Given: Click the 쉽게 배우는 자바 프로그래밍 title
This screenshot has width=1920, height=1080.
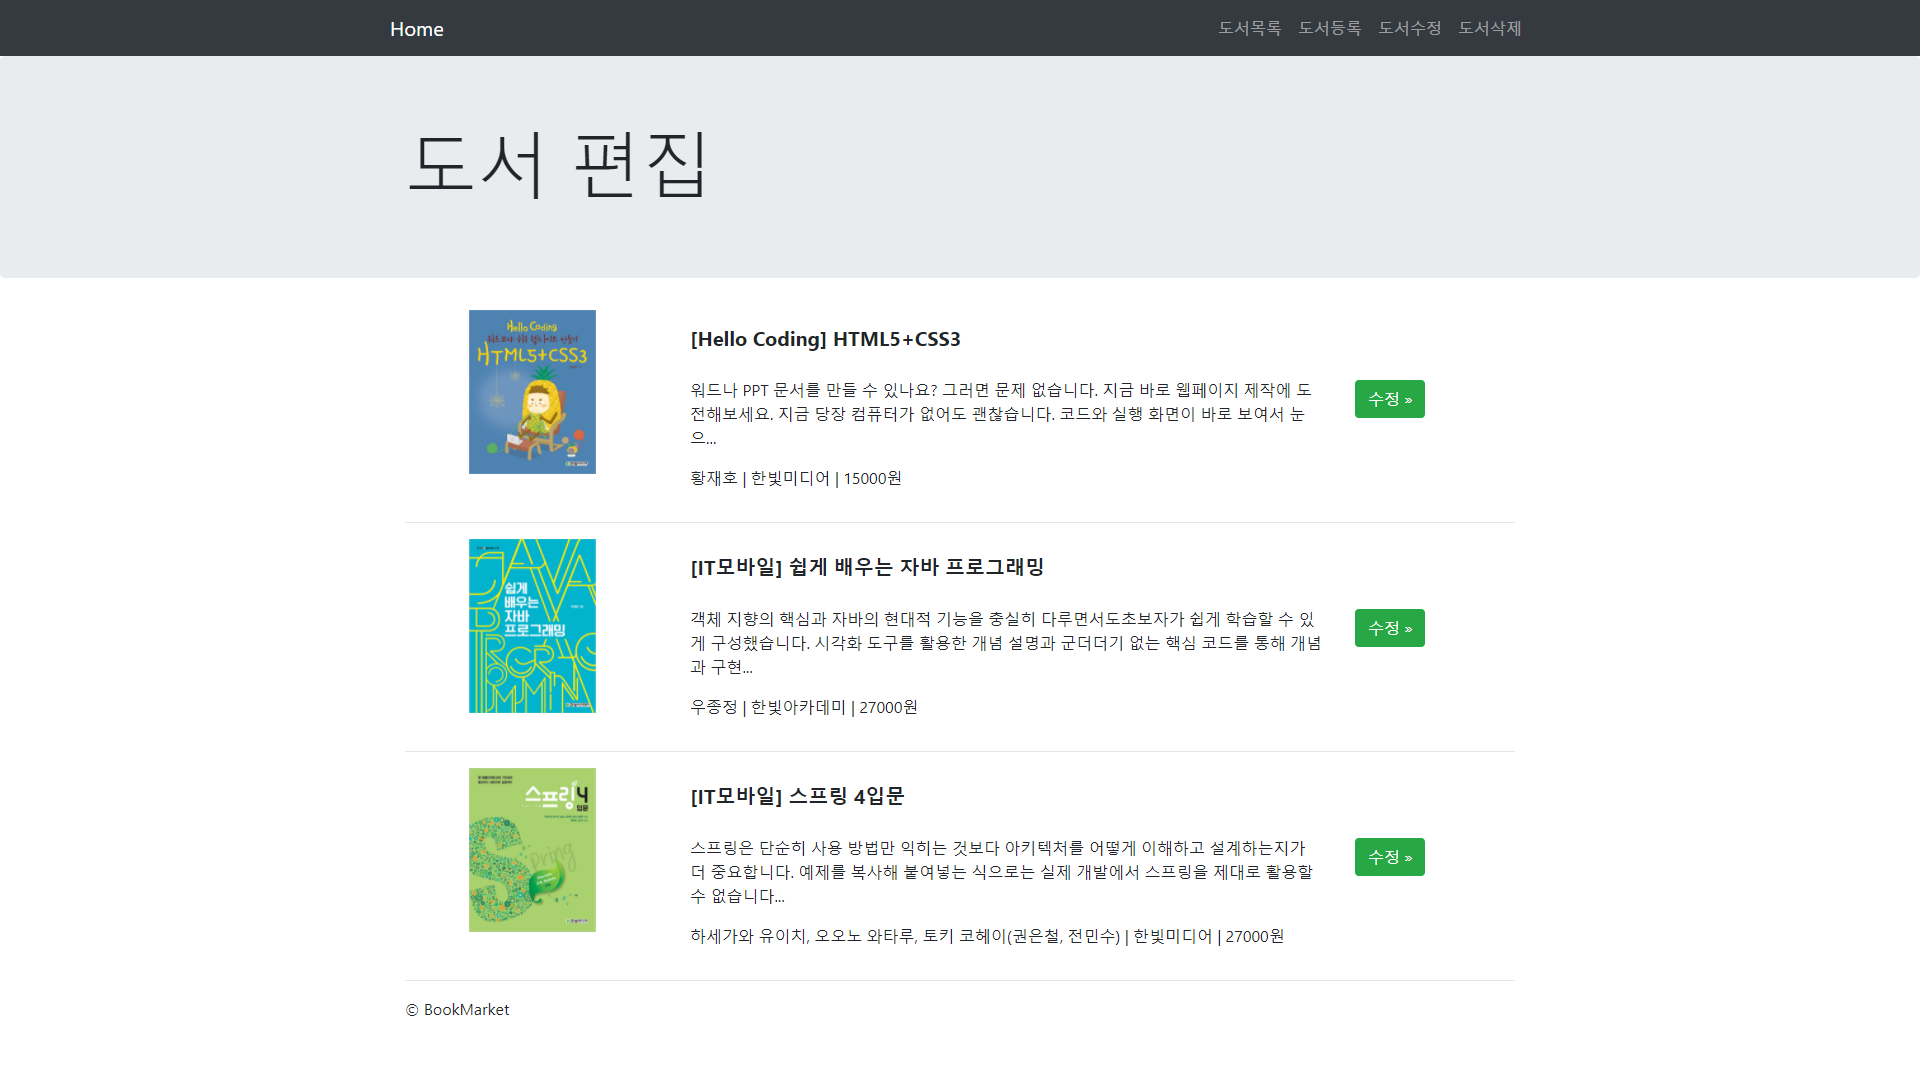Looking at the screenshot, I should tap(867, 567).
